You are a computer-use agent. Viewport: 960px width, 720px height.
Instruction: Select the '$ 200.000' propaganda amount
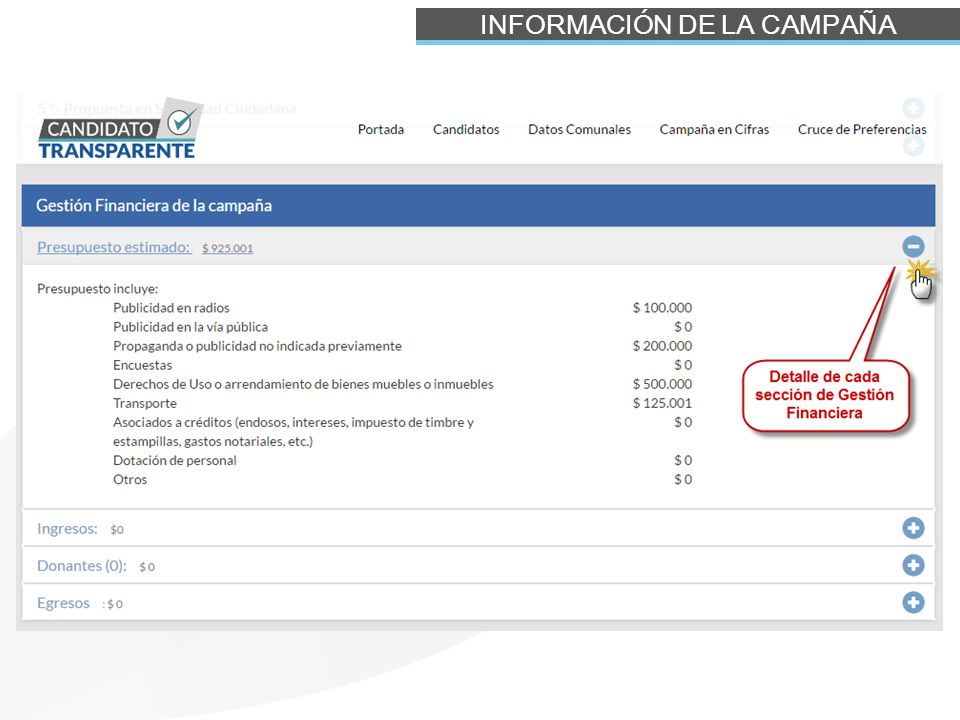(x=662, y=346)
